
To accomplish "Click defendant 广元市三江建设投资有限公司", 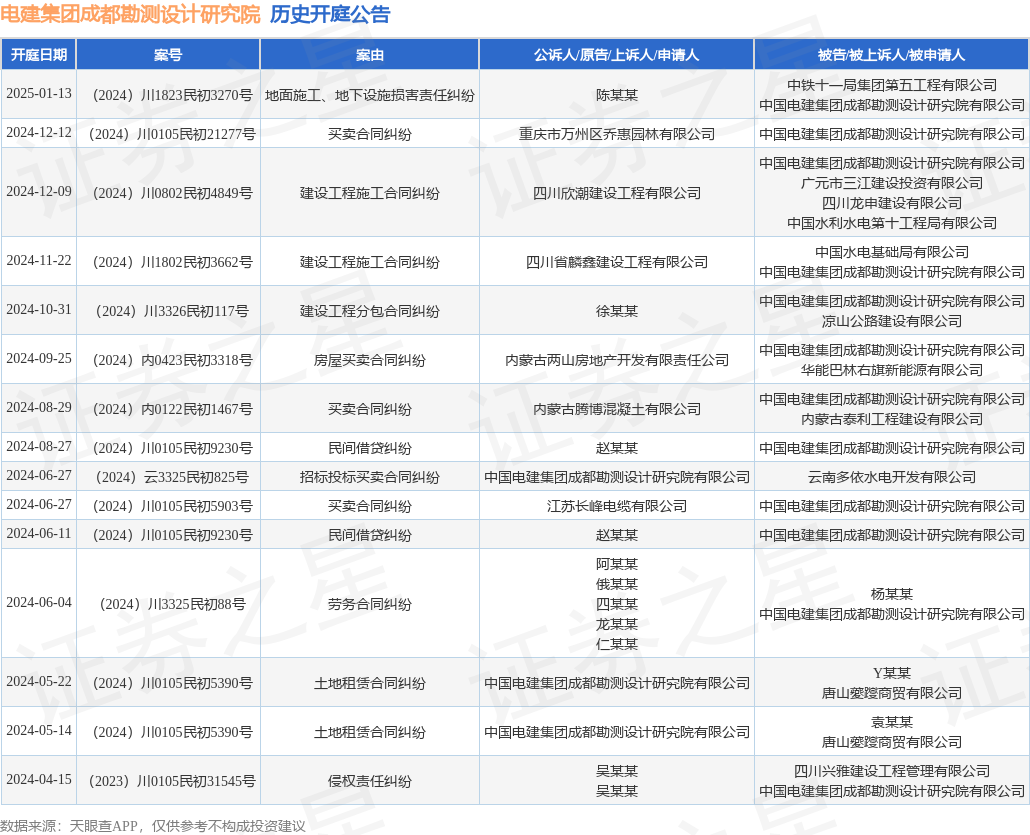I will (x=891, y=183).
